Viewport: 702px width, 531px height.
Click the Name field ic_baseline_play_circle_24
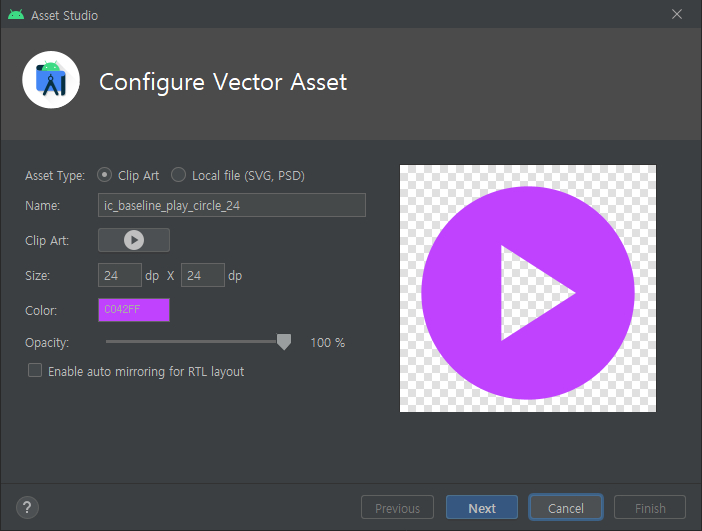pyautogui.click(x=232, y=205)
